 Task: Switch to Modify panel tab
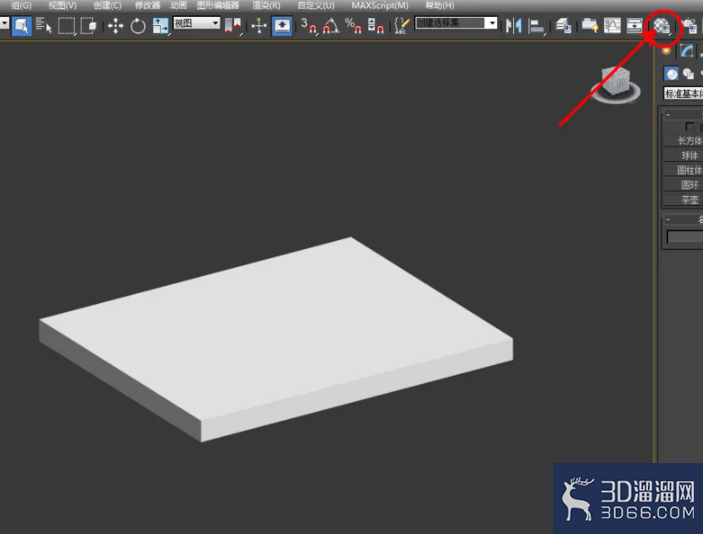[686, 51]
